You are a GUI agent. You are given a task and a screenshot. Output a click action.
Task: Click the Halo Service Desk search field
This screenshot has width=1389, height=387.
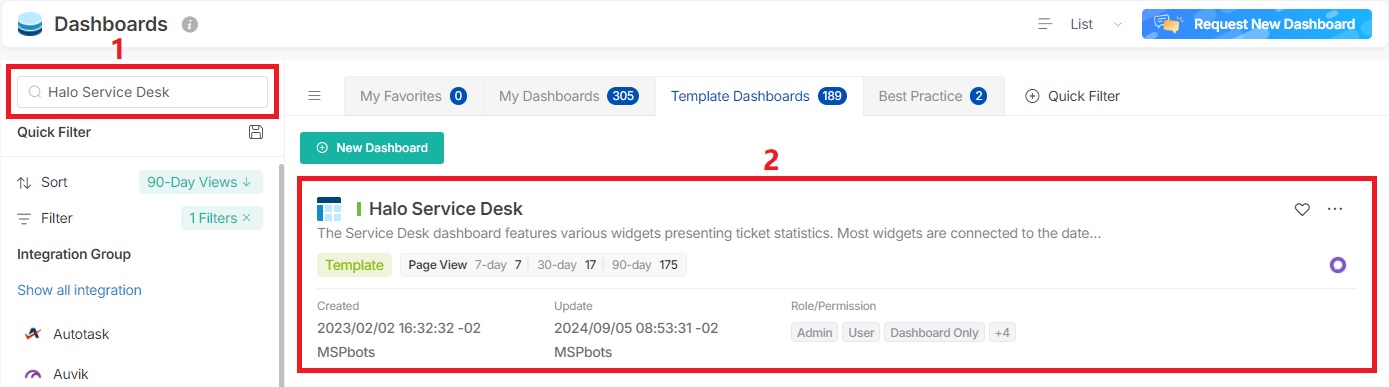coord(143,92)
